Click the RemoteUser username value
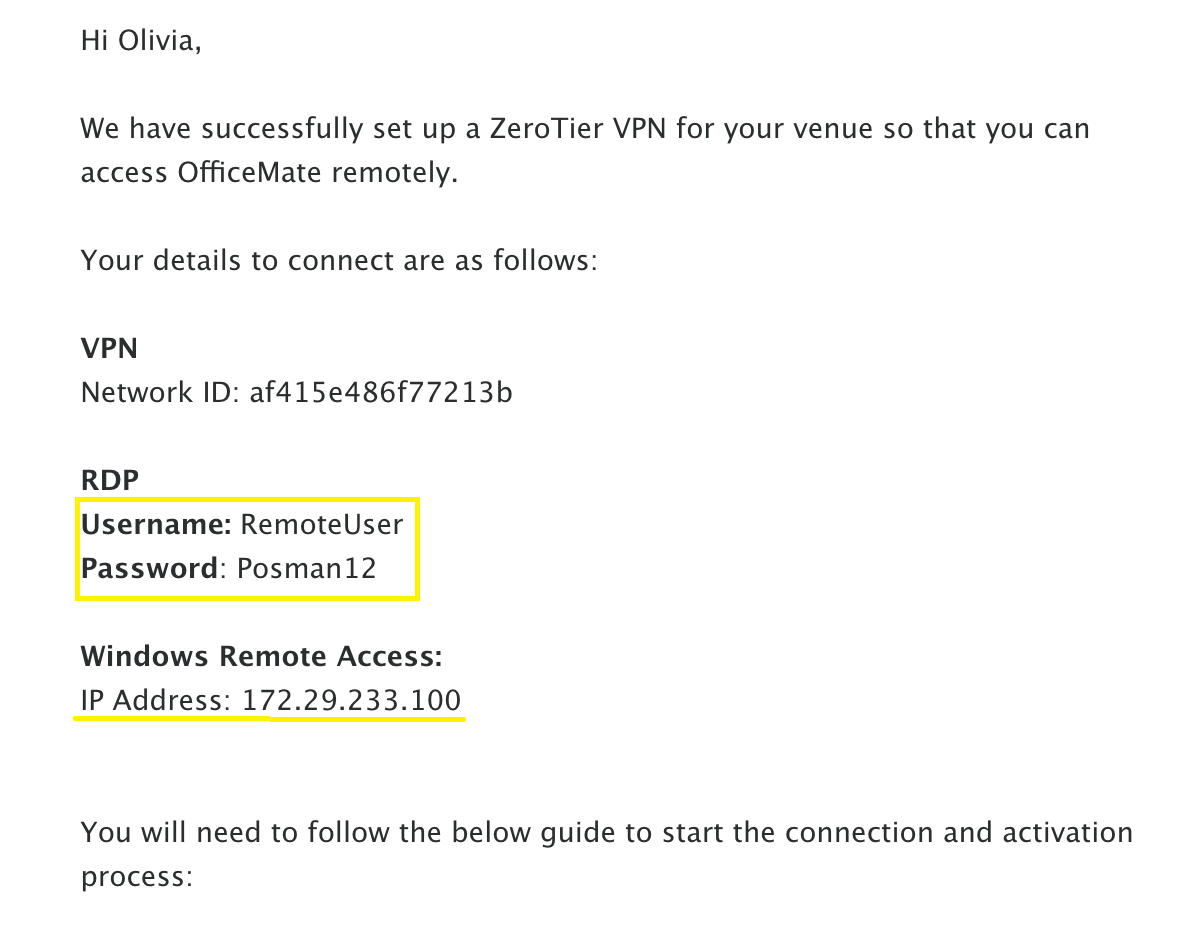 pos(322,524)
